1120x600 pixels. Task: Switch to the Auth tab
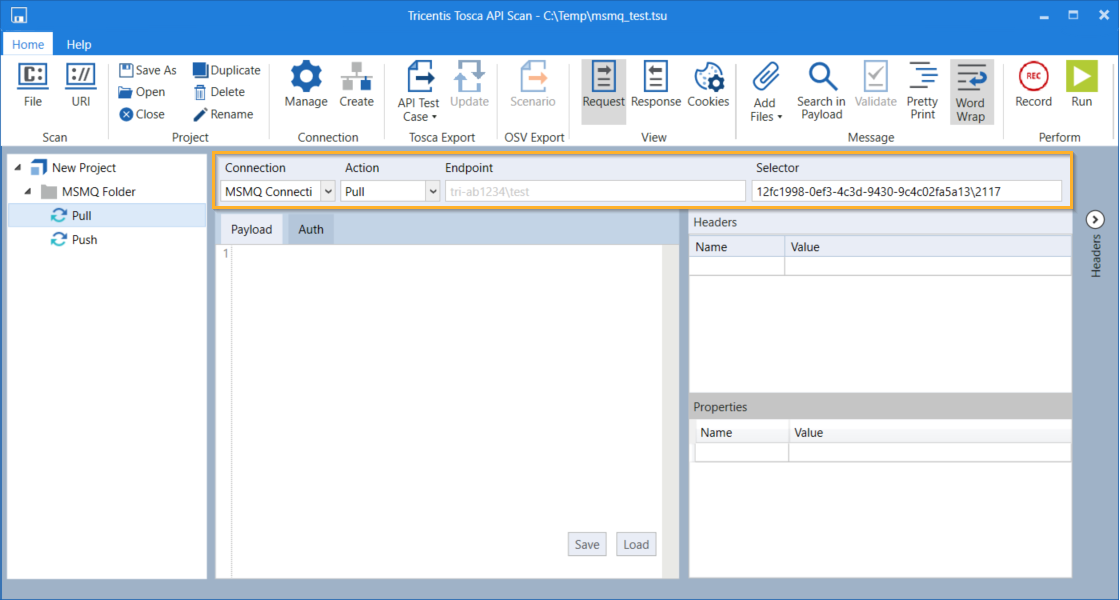click(311, 229)
